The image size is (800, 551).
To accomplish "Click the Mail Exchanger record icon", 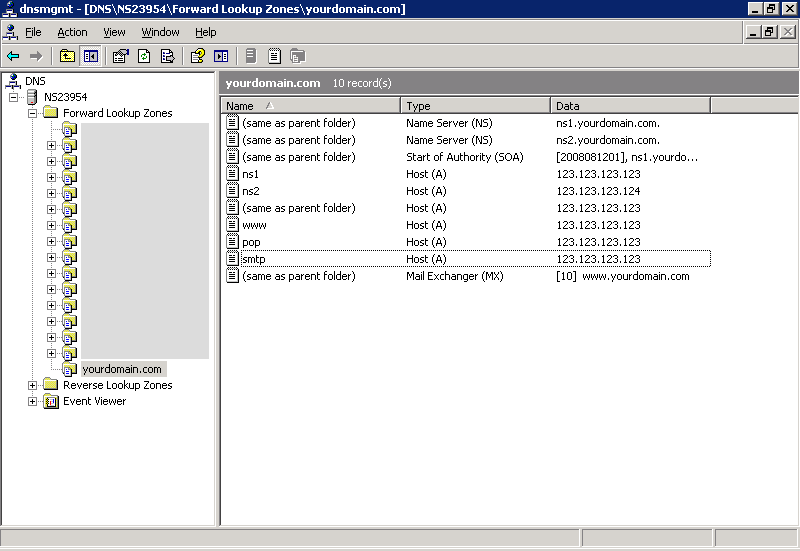I will [232, 276].
